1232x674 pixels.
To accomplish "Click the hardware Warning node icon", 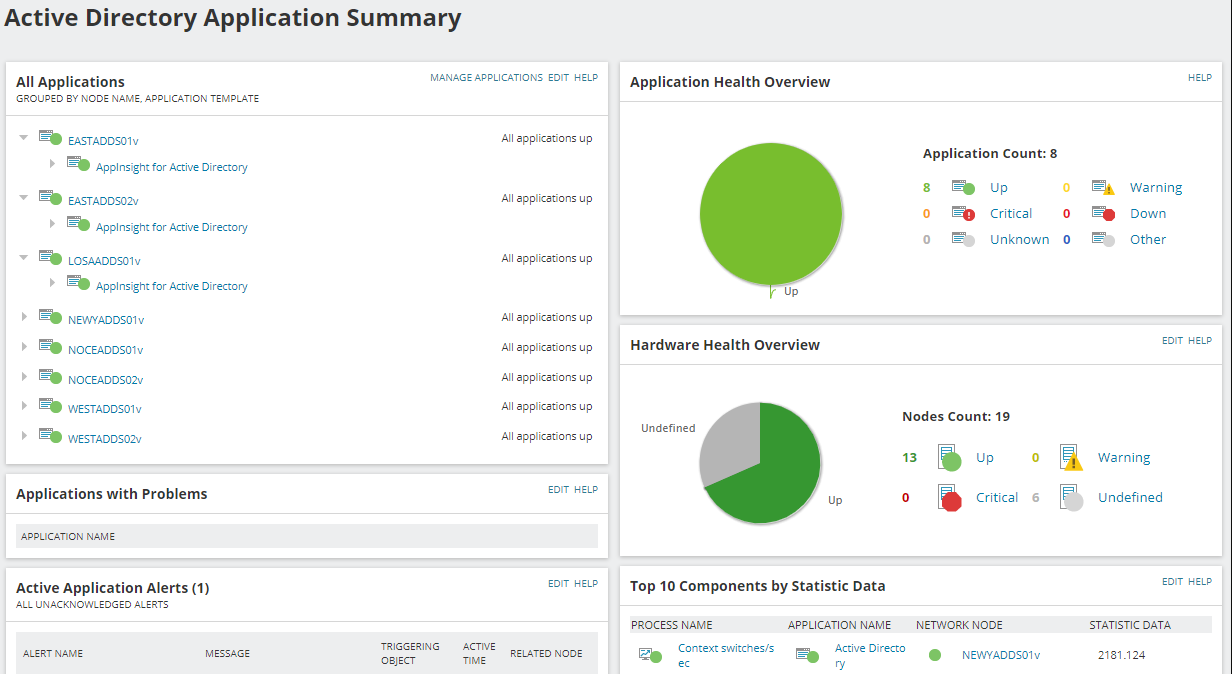I will [1072, 458].
